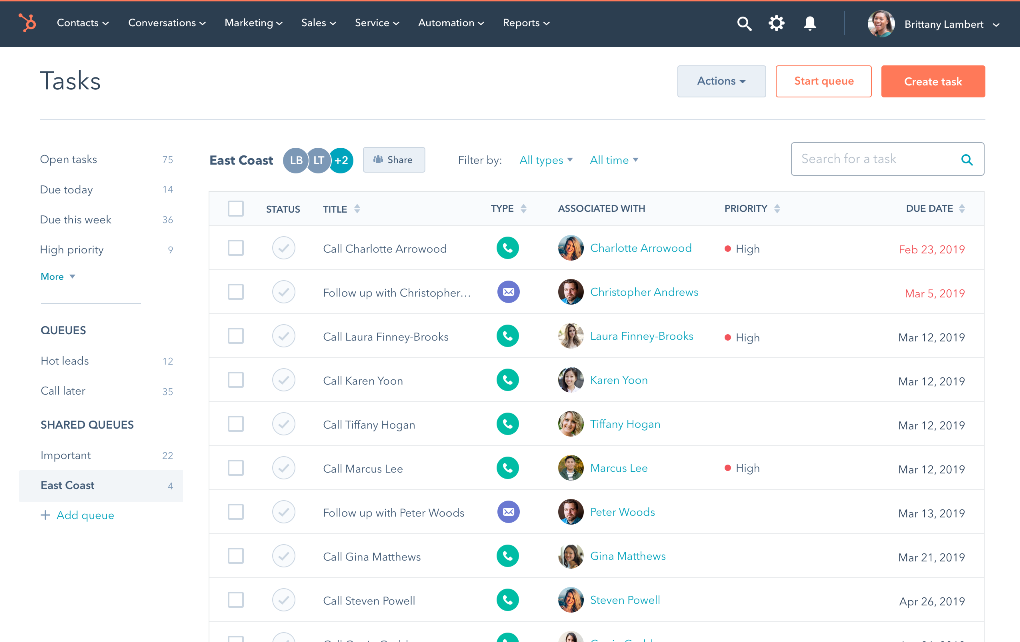The width and height of the screenshot is (1020, 642).
Task: Open the All types filter dropdown
Action: pos(545,159)
